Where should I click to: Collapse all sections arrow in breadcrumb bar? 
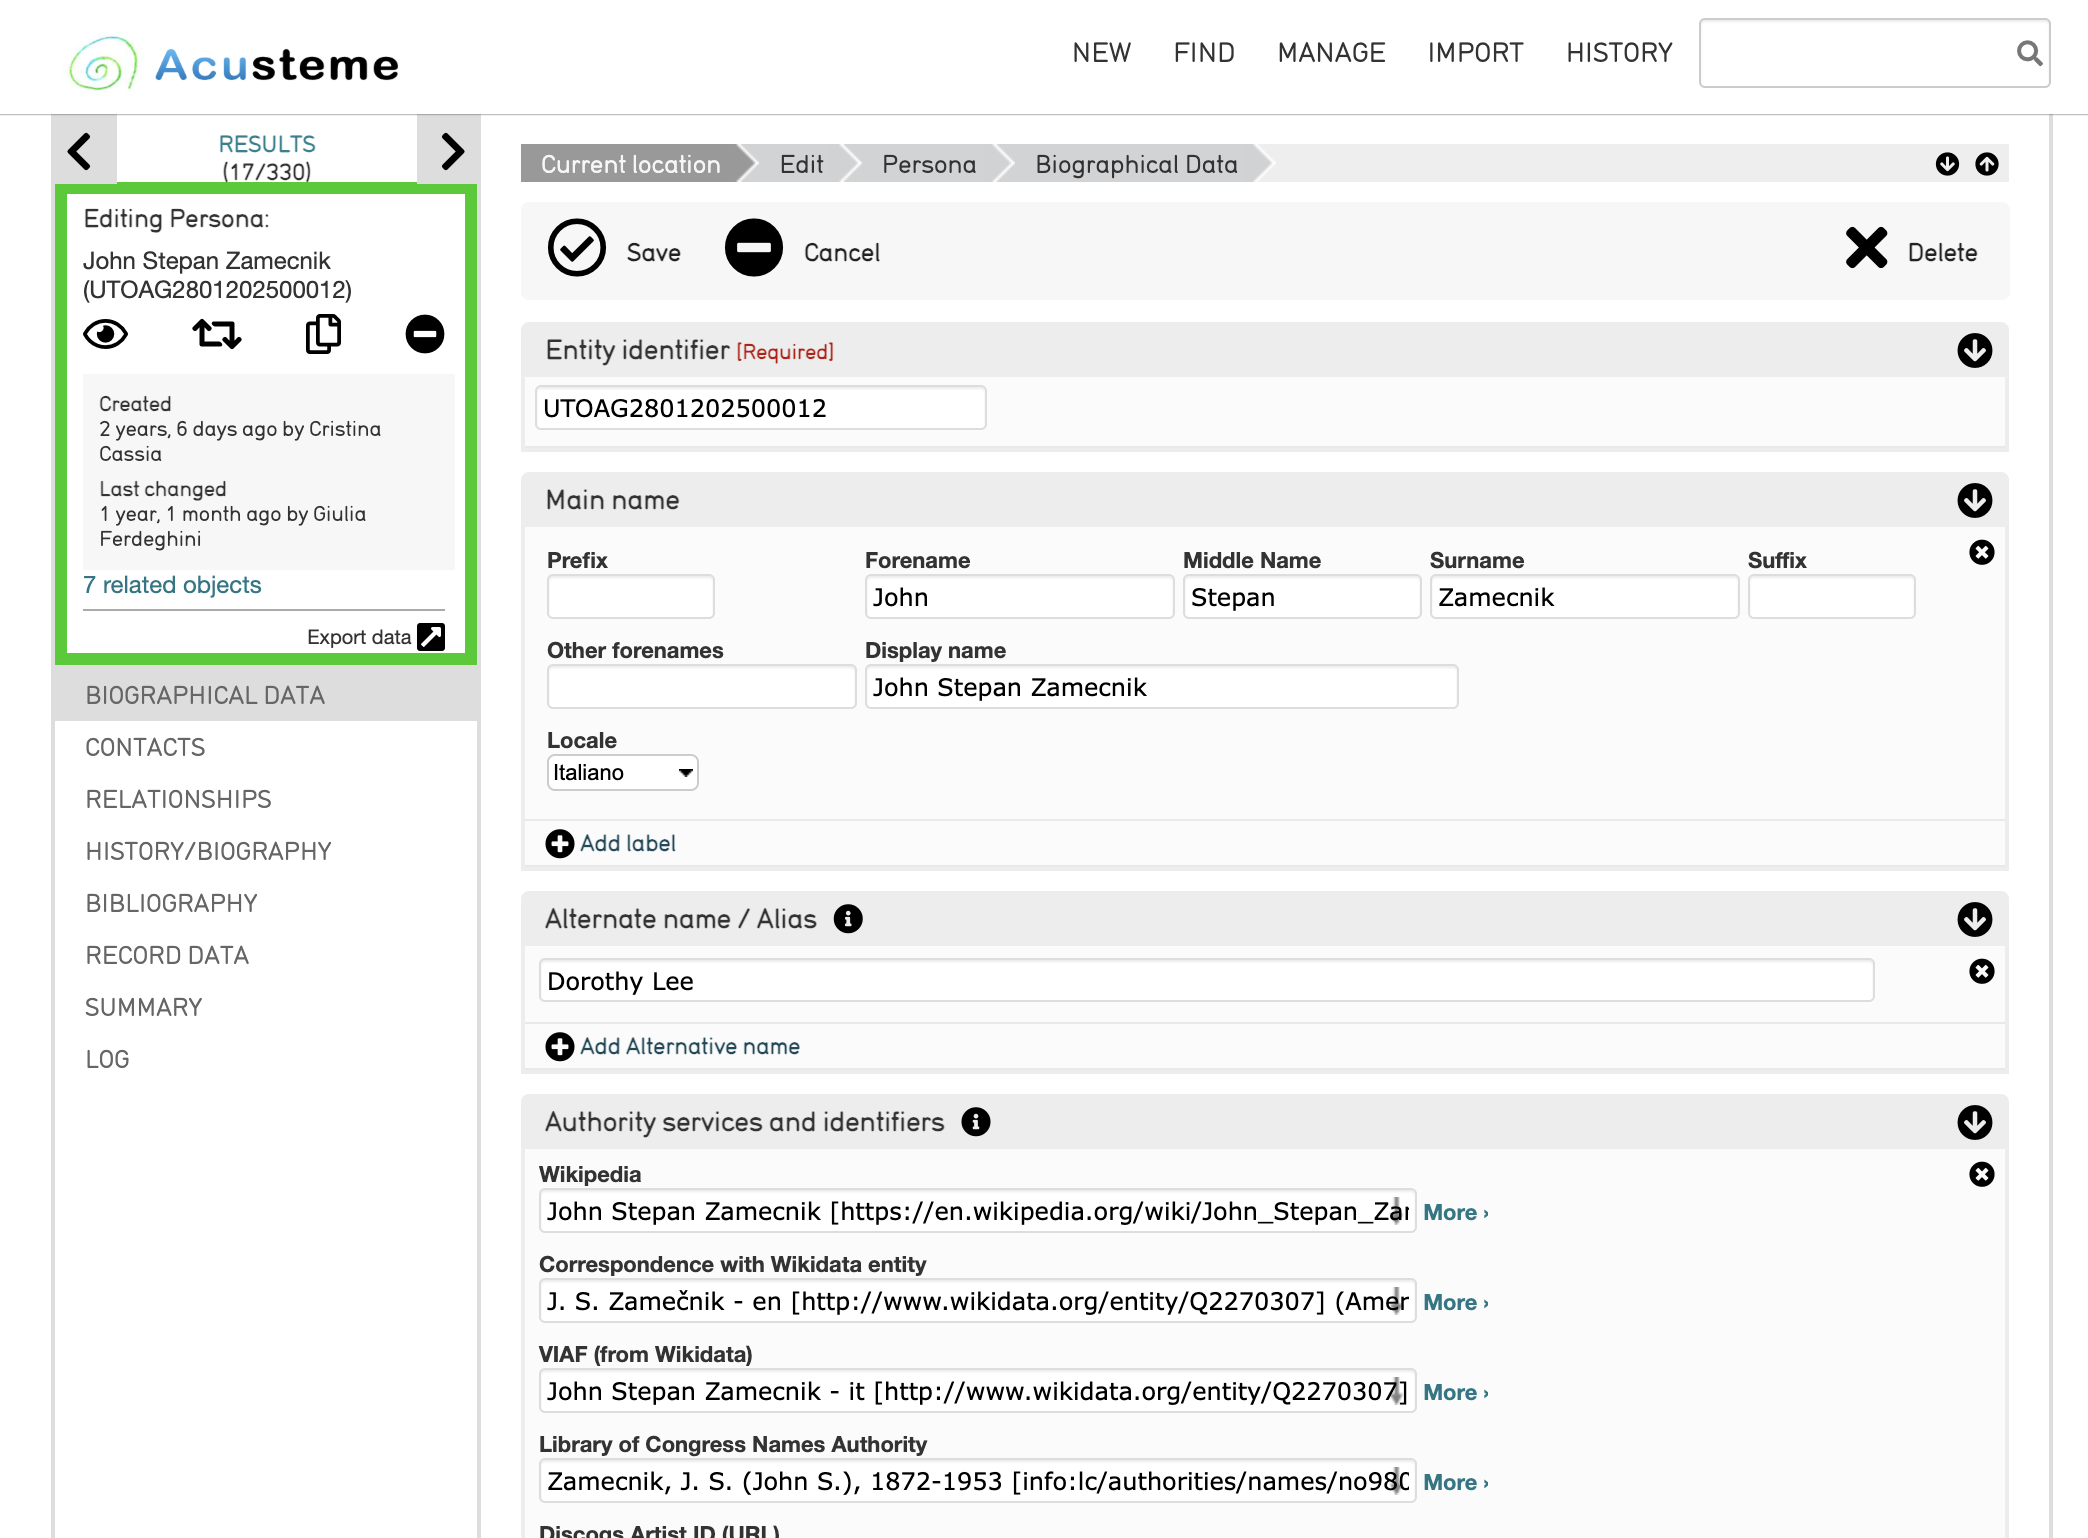pyautogui.click(x=1947, y=164)
